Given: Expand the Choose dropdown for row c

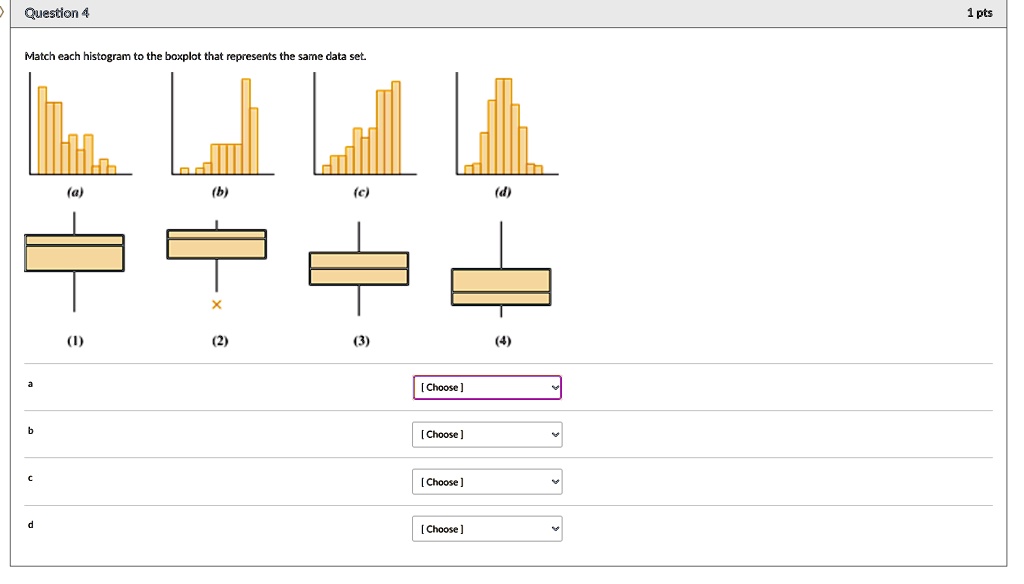Looking at the screenshot, I should click(487, 482).
